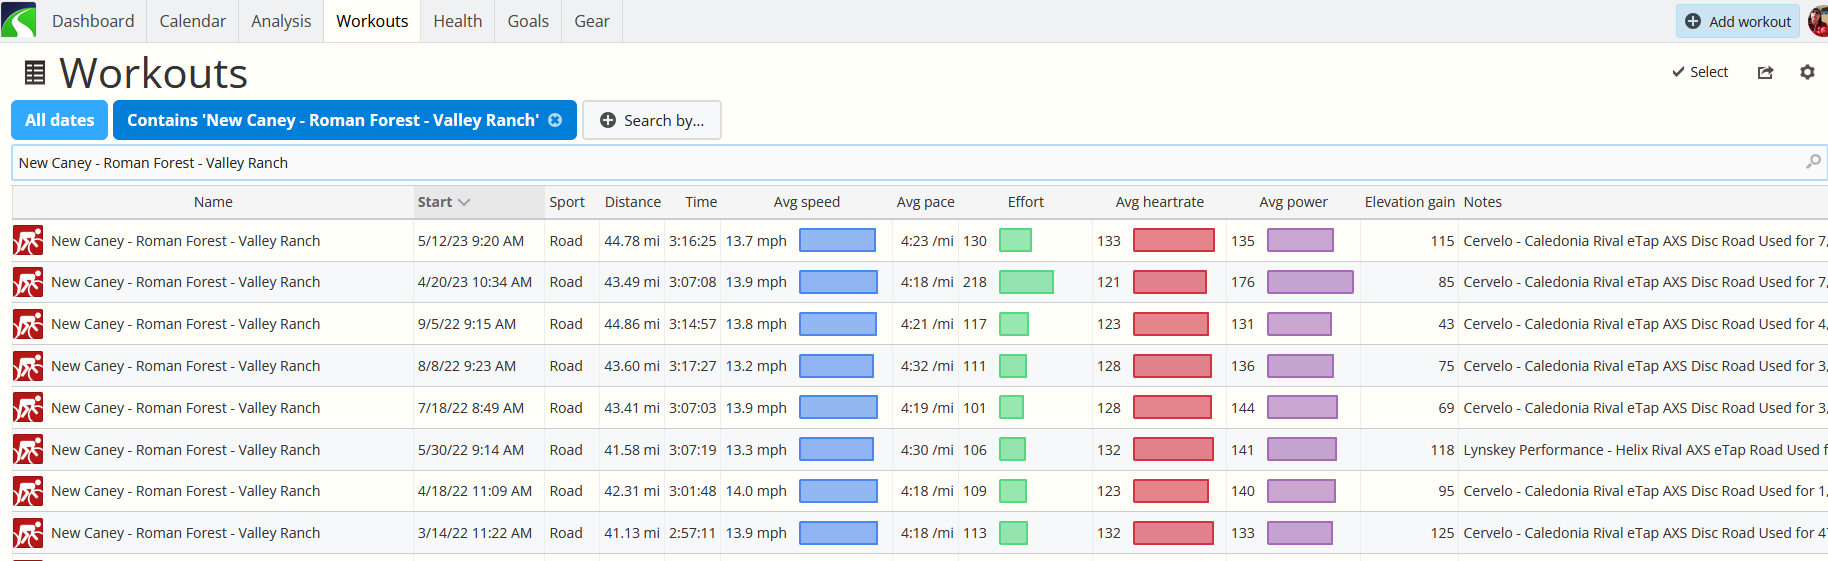Click cycling icon for 4/18/22 workout
This screenshot has width=1828, height=561.
coord(28,491)
